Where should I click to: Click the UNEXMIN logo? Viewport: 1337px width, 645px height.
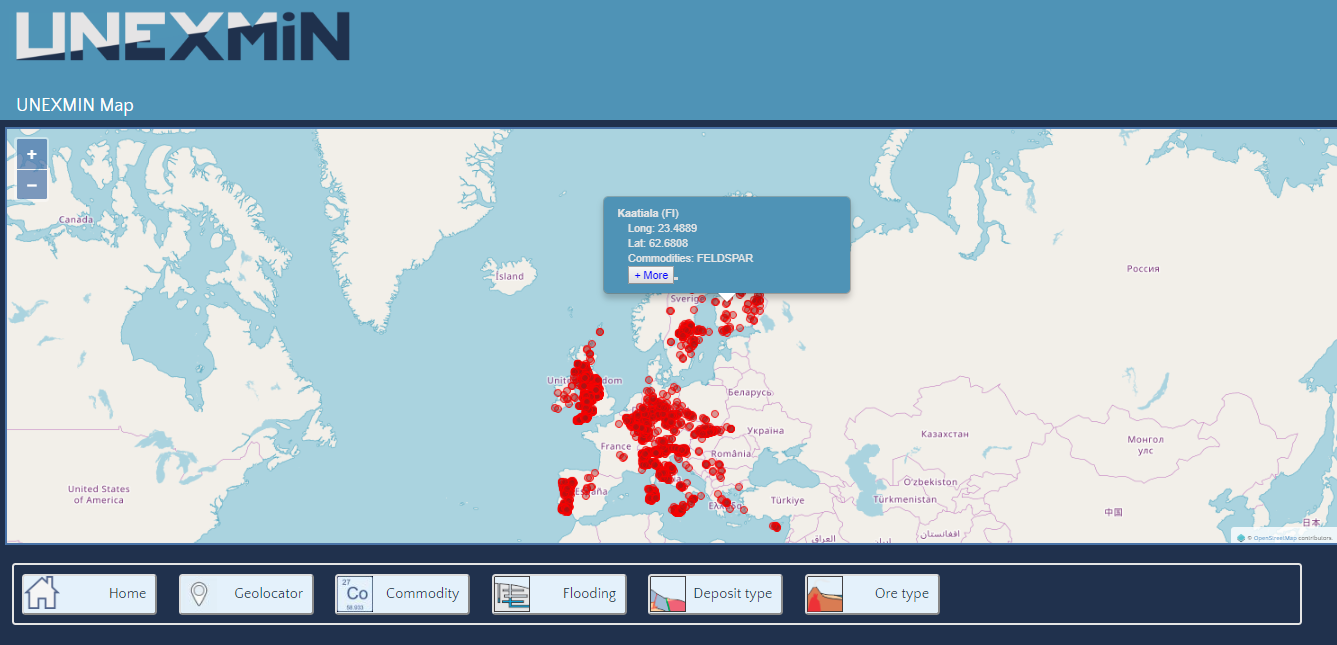click(x=183, y=37)
